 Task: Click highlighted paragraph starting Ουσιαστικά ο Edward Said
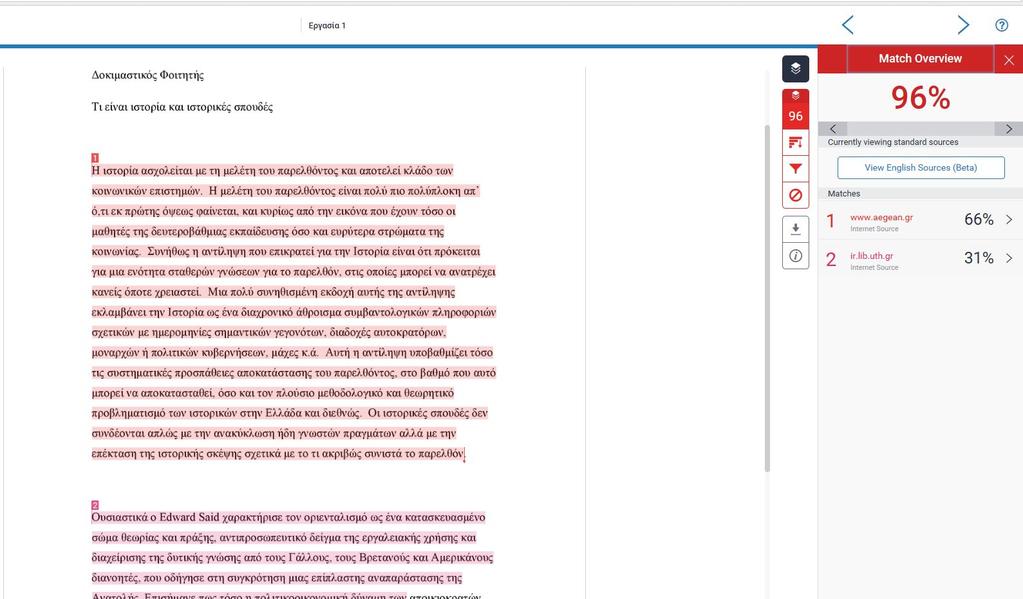[x=292, y=557]
